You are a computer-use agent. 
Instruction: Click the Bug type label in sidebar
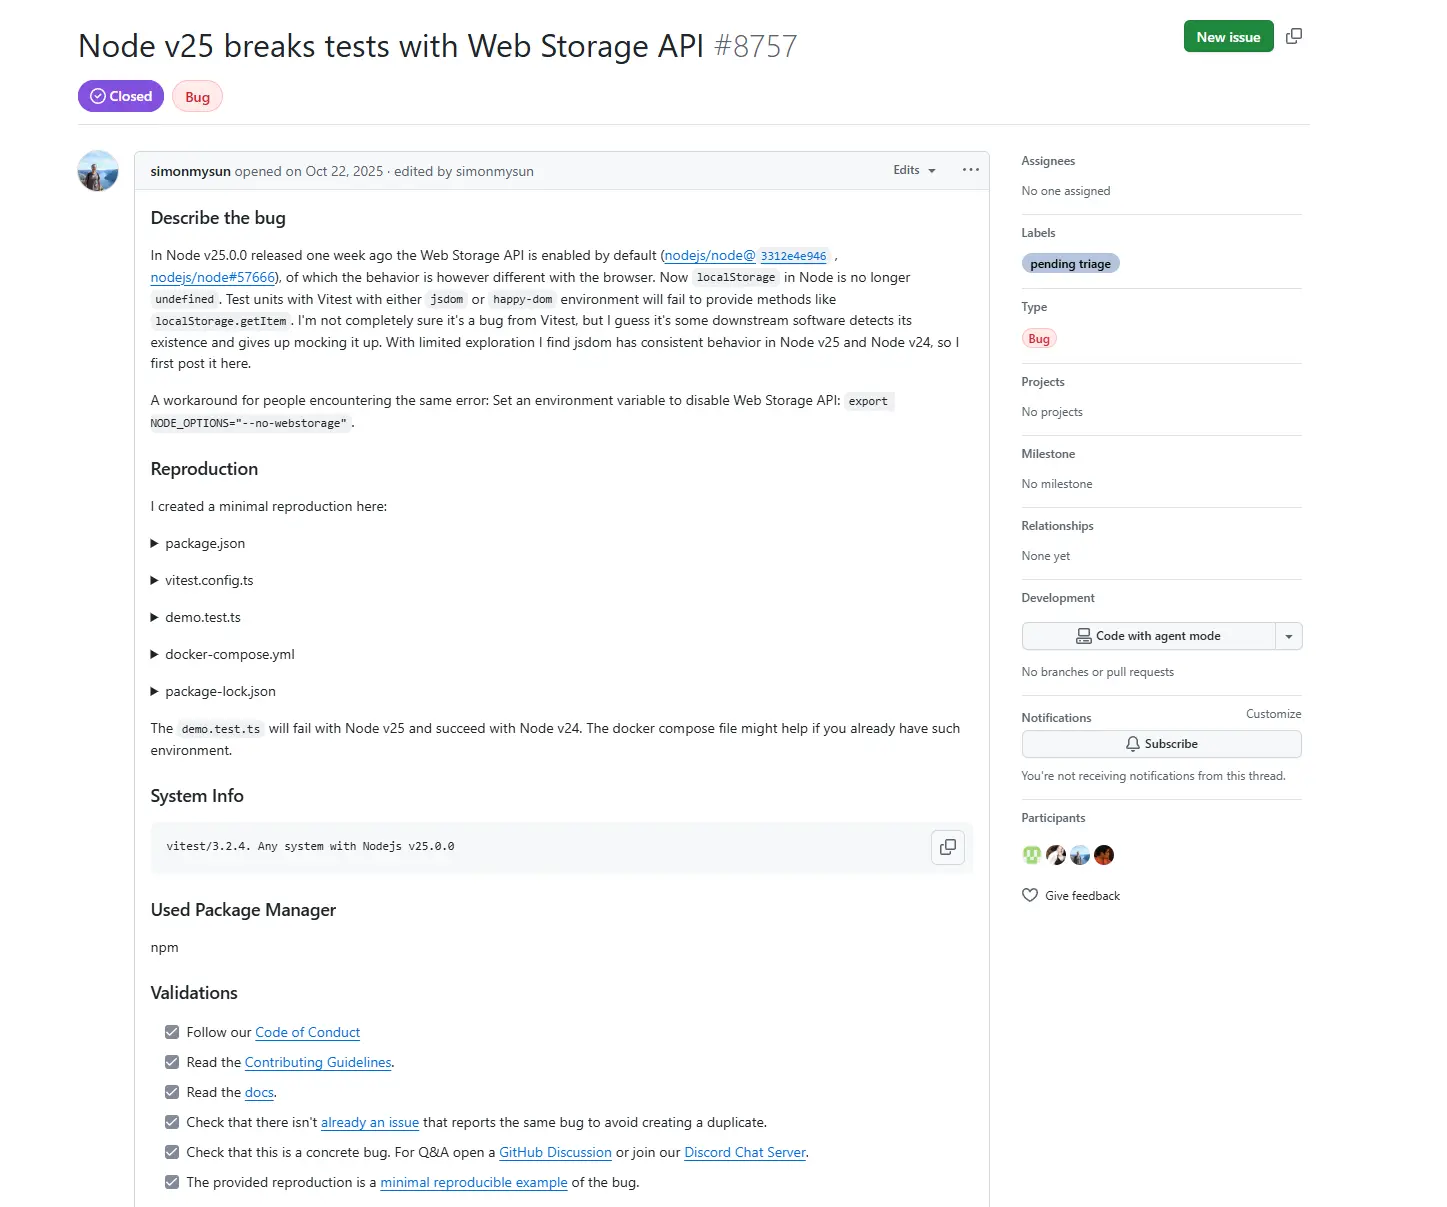click(1039, 338)
